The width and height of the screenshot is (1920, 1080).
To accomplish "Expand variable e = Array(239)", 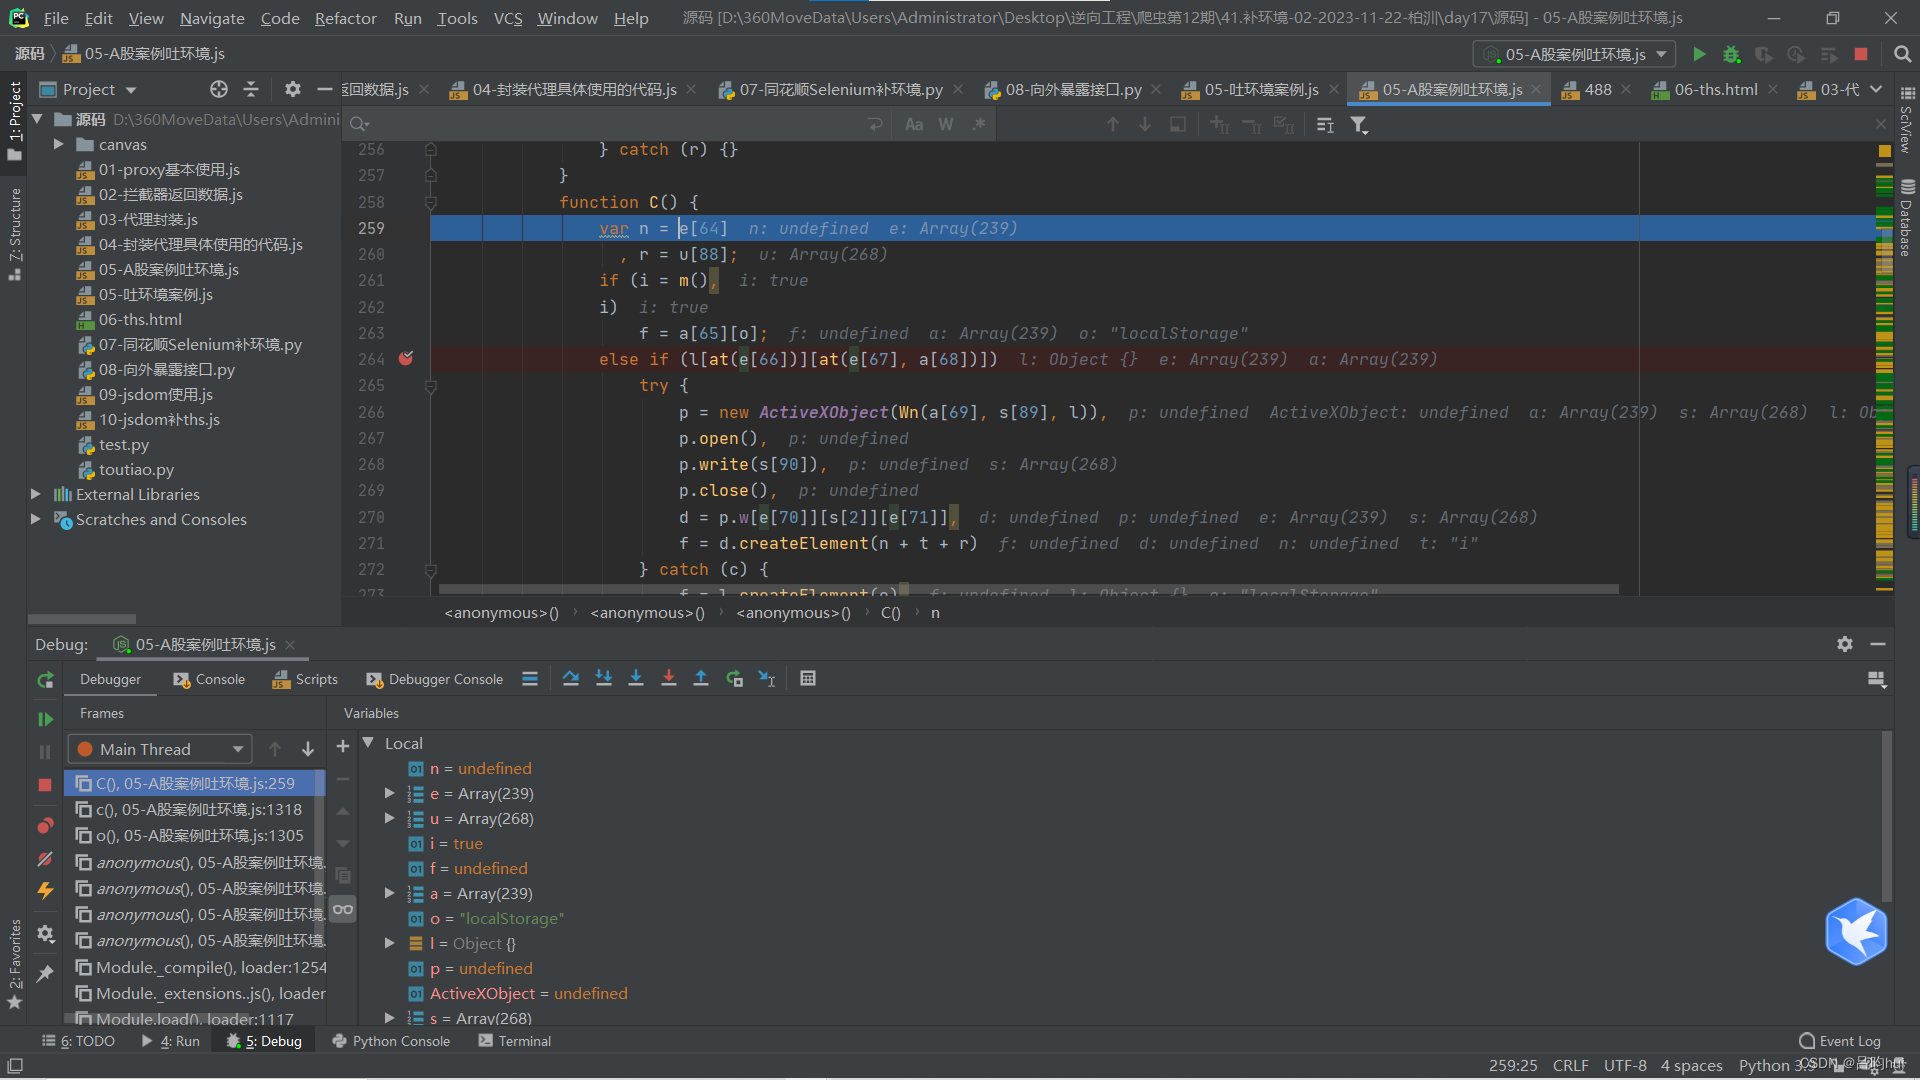I will (x=390, y=793).
